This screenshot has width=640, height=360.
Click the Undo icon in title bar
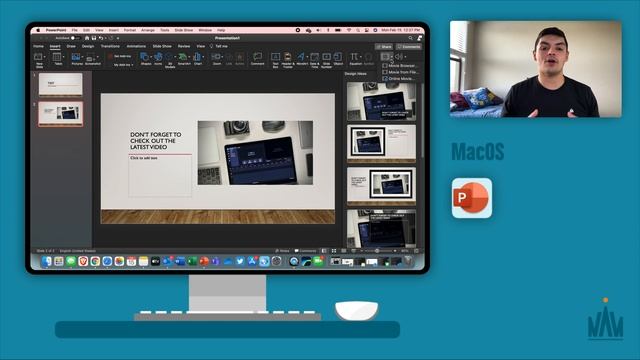click(x=101, y=38)
